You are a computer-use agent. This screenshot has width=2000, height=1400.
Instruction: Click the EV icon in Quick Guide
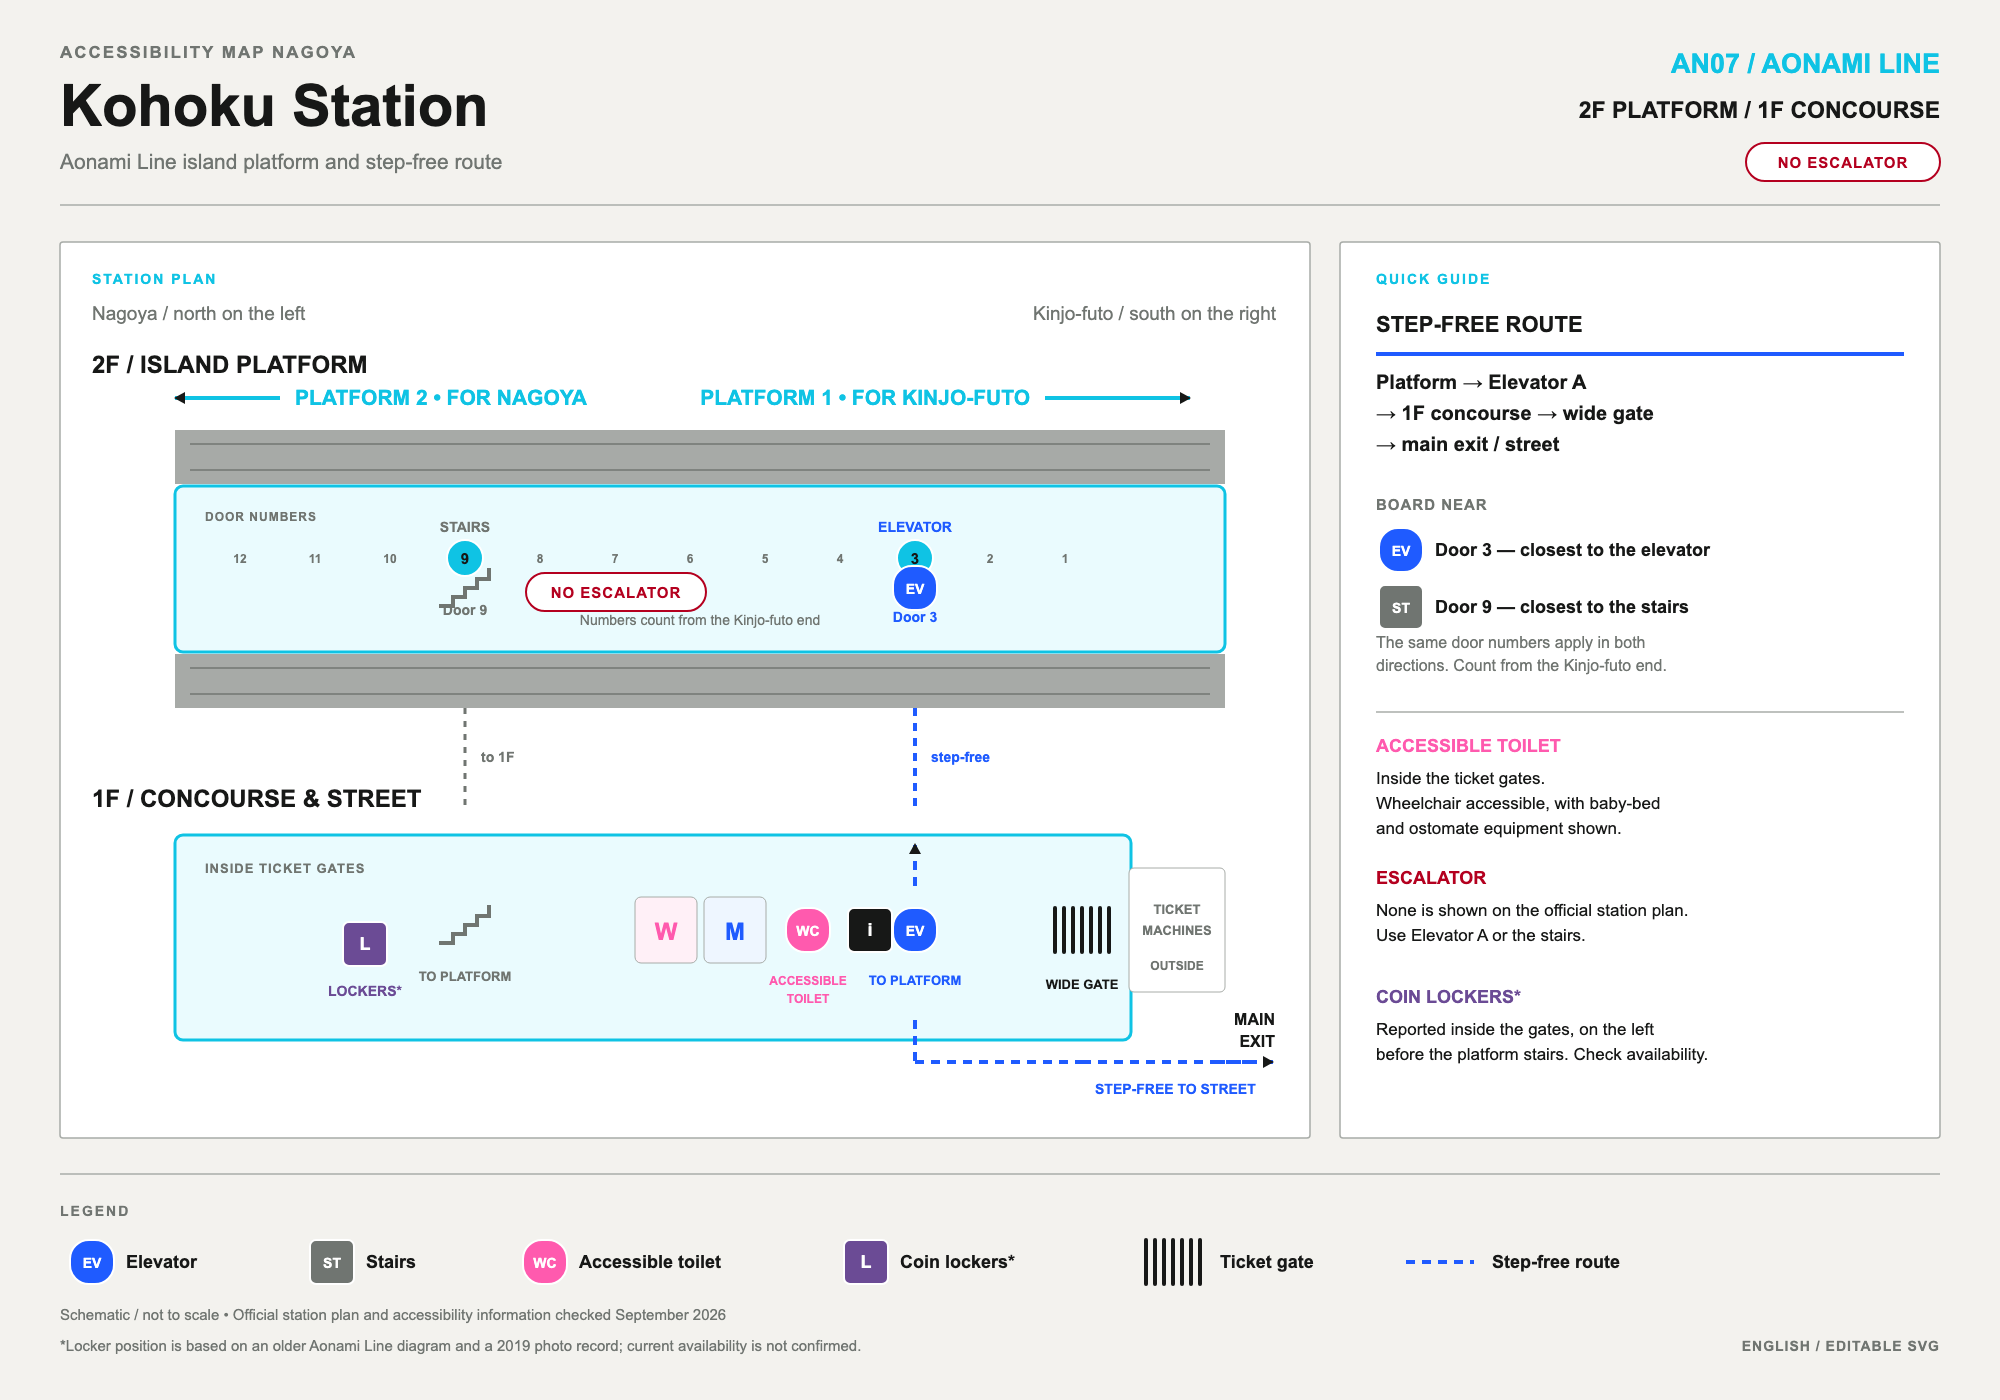[1401, 550]
